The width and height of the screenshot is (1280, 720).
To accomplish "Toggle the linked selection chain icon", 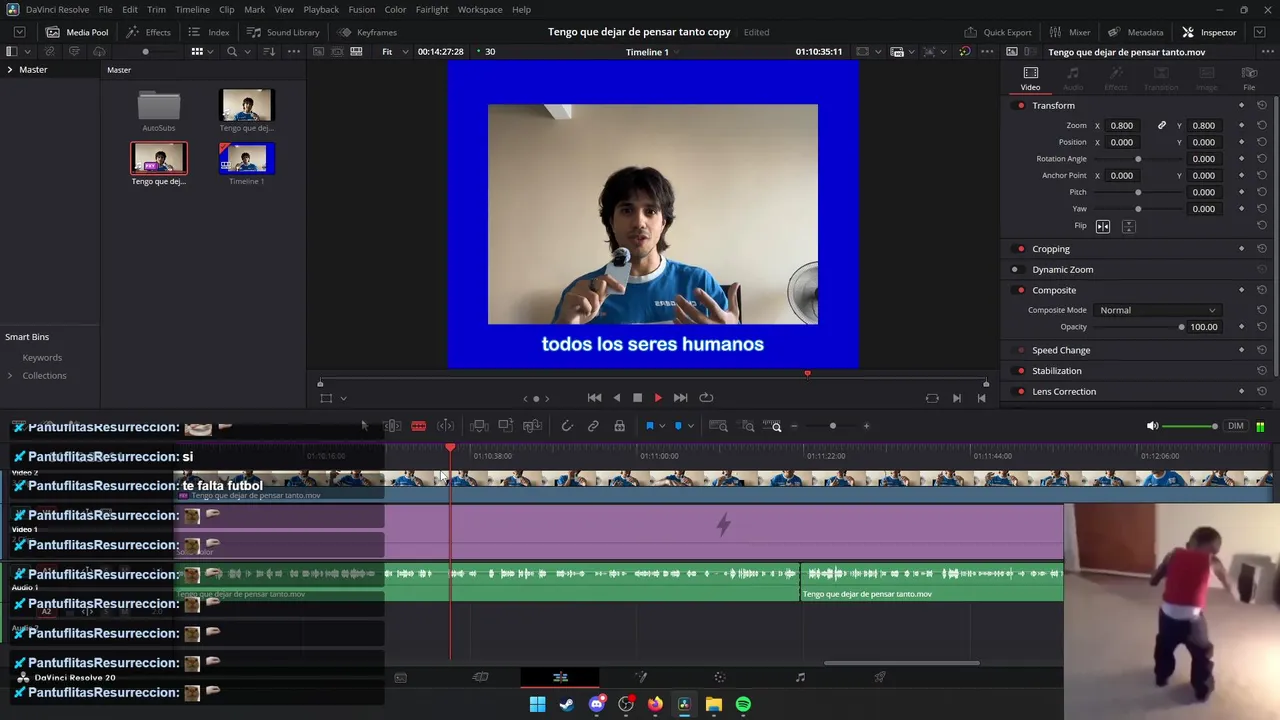I will (593, 426).
